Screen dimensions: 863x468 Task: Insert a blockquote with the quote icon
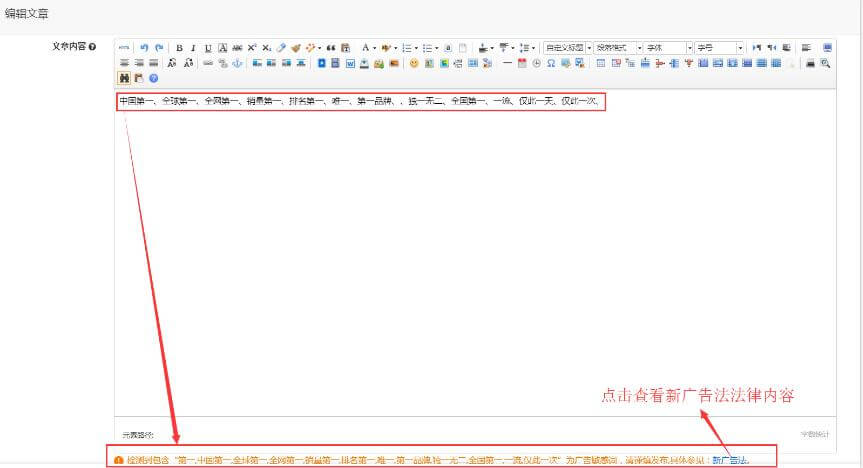pos(331,47)
